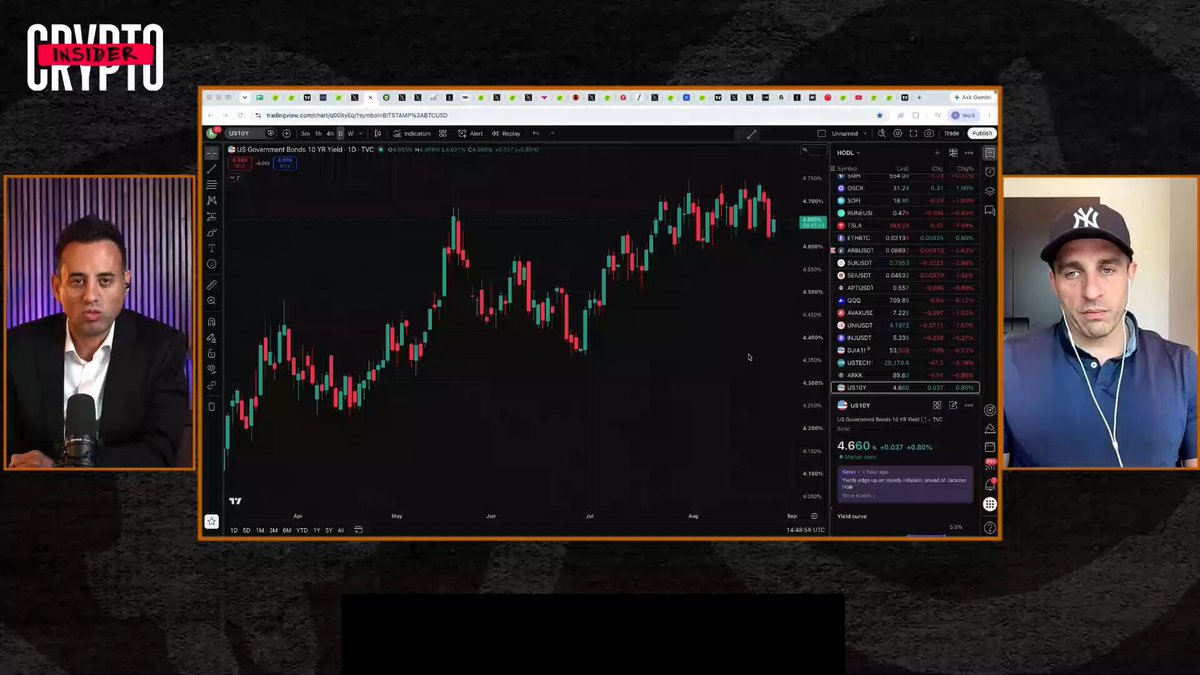
Task: Select TSLA in the watchlist
Action: [905, 225]
